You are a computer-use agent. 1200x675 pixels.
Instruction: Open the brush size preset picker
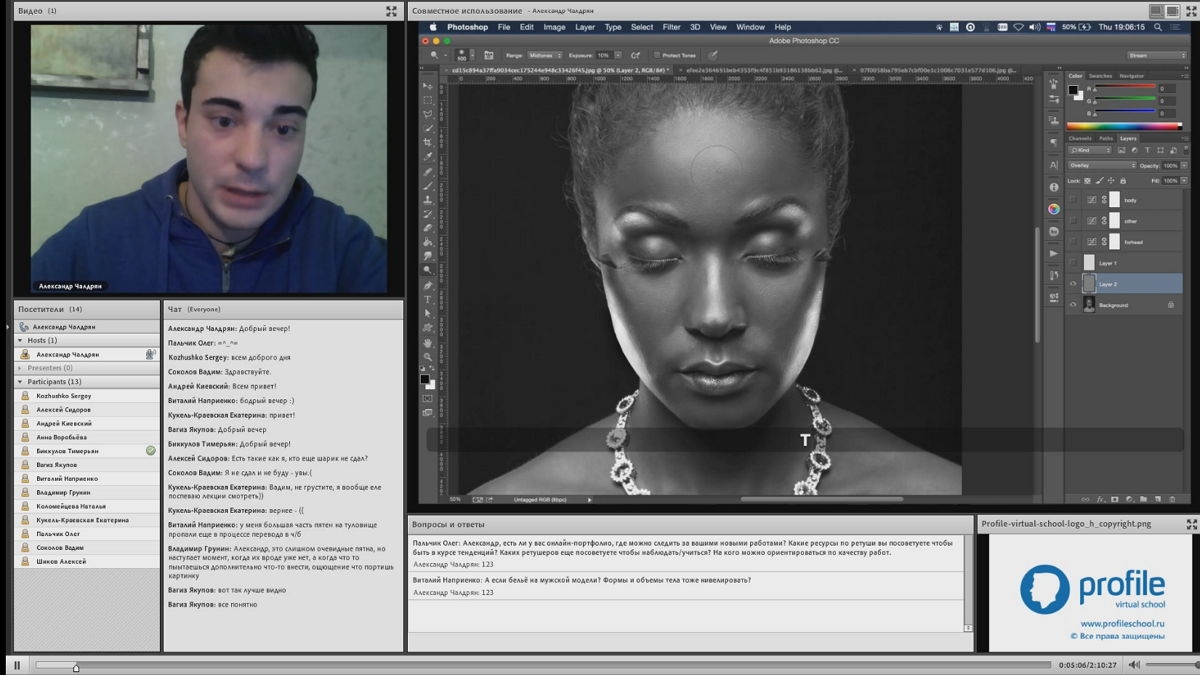pos(473,55)
